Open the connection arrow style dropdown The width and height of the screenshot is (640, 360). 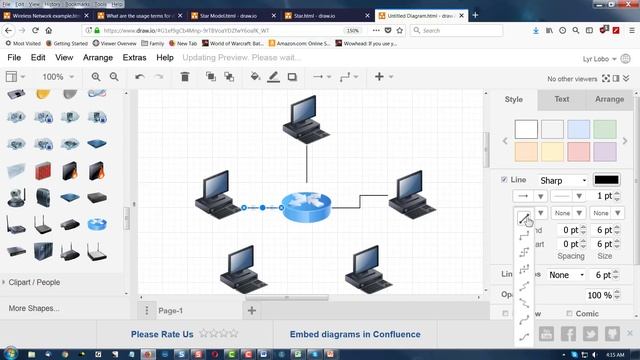322,77
